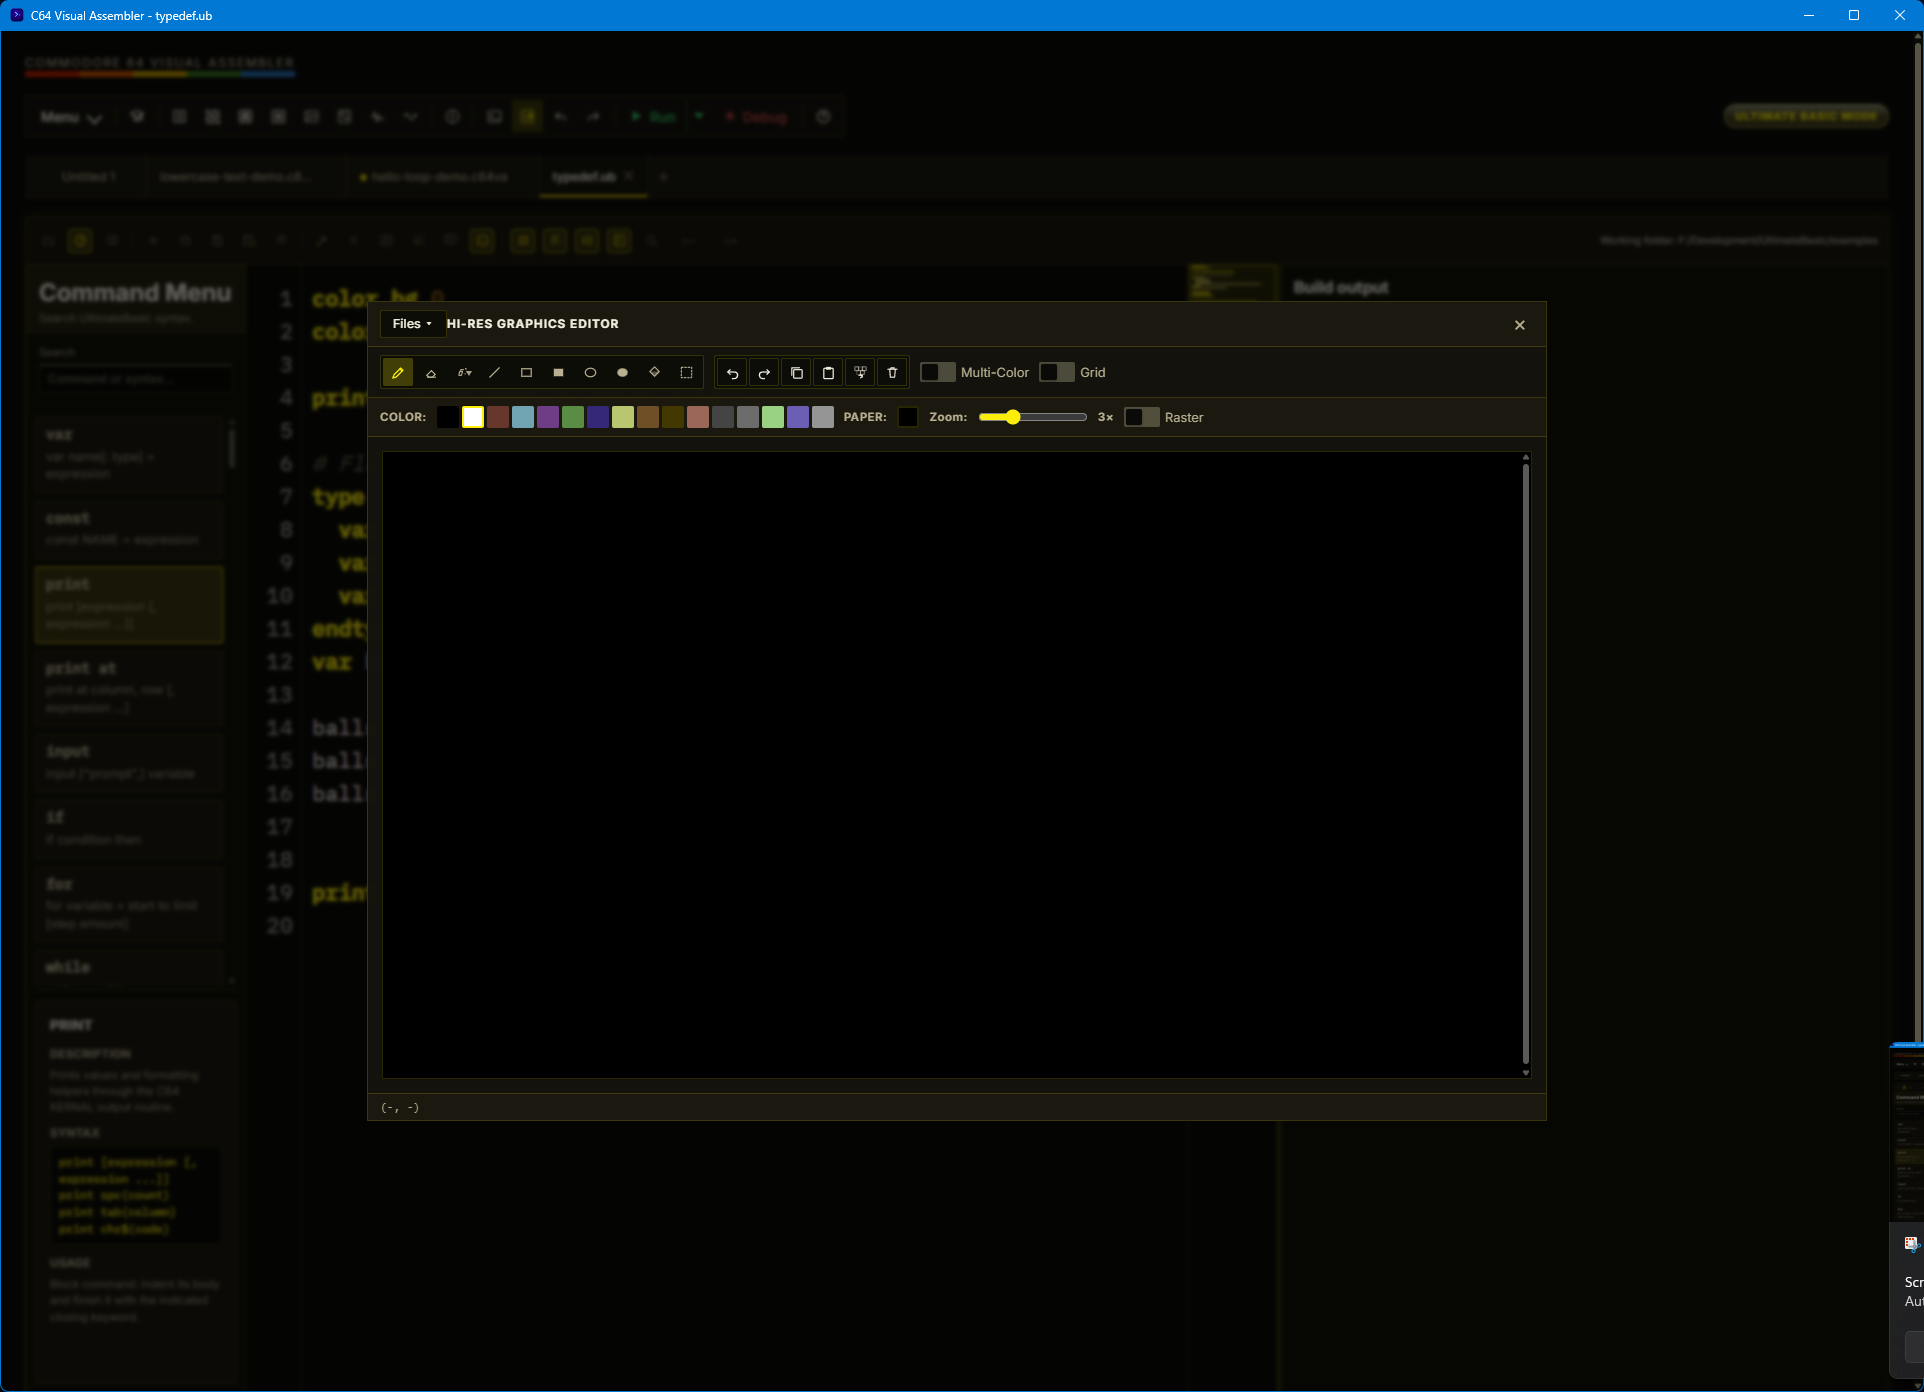The width and height of the screenshot is (1924, 1392).
Task: Click the cursor coordinates readout (-, -)
Action: 400,1108
